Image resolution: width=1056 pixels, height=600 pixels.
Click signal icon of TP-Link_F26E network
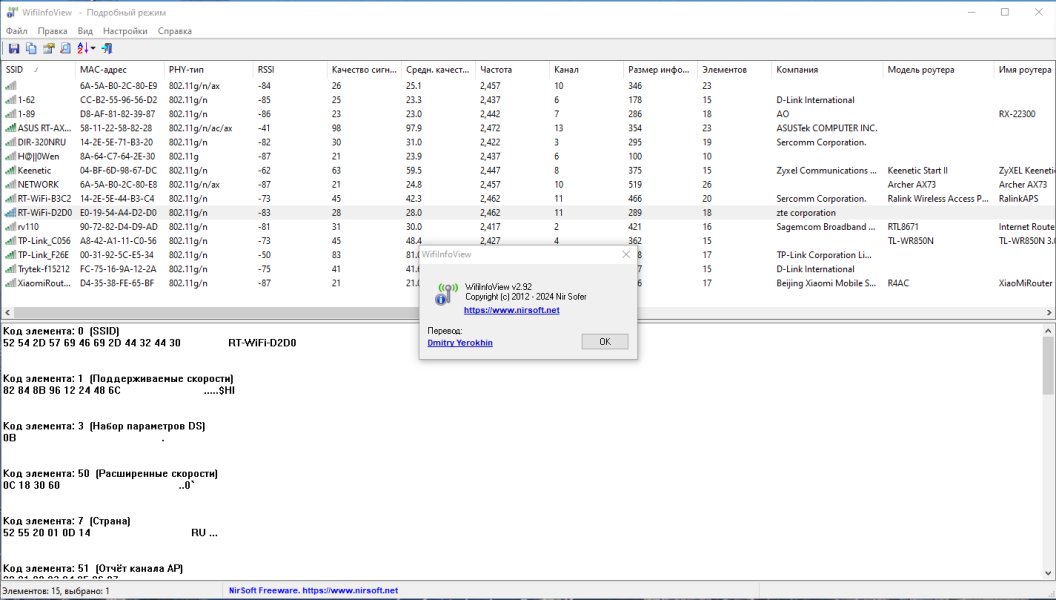pyautogui.click(x=10, y=256)
